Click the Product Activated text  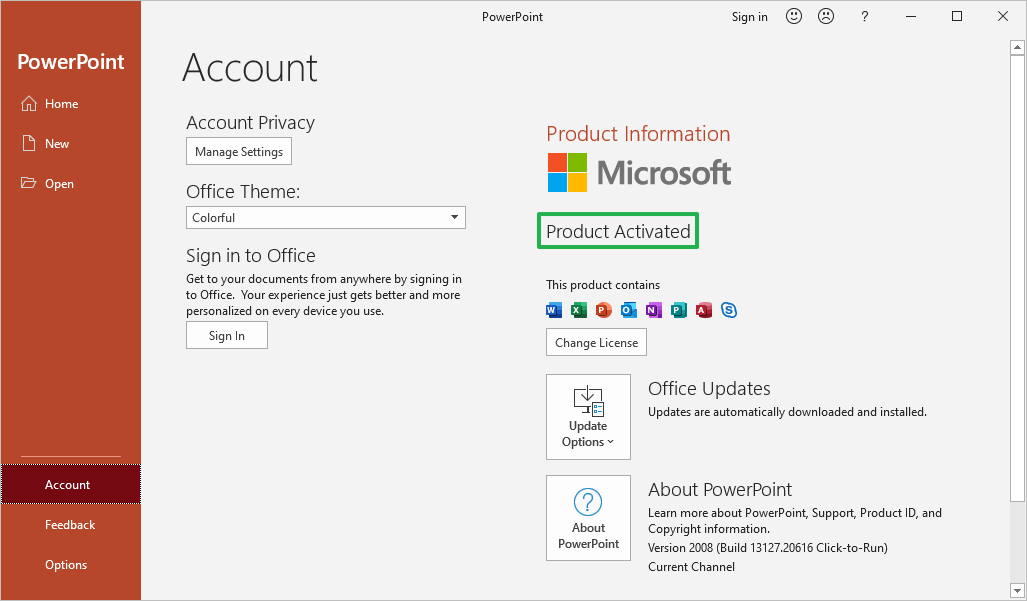(x=618, y=231)
